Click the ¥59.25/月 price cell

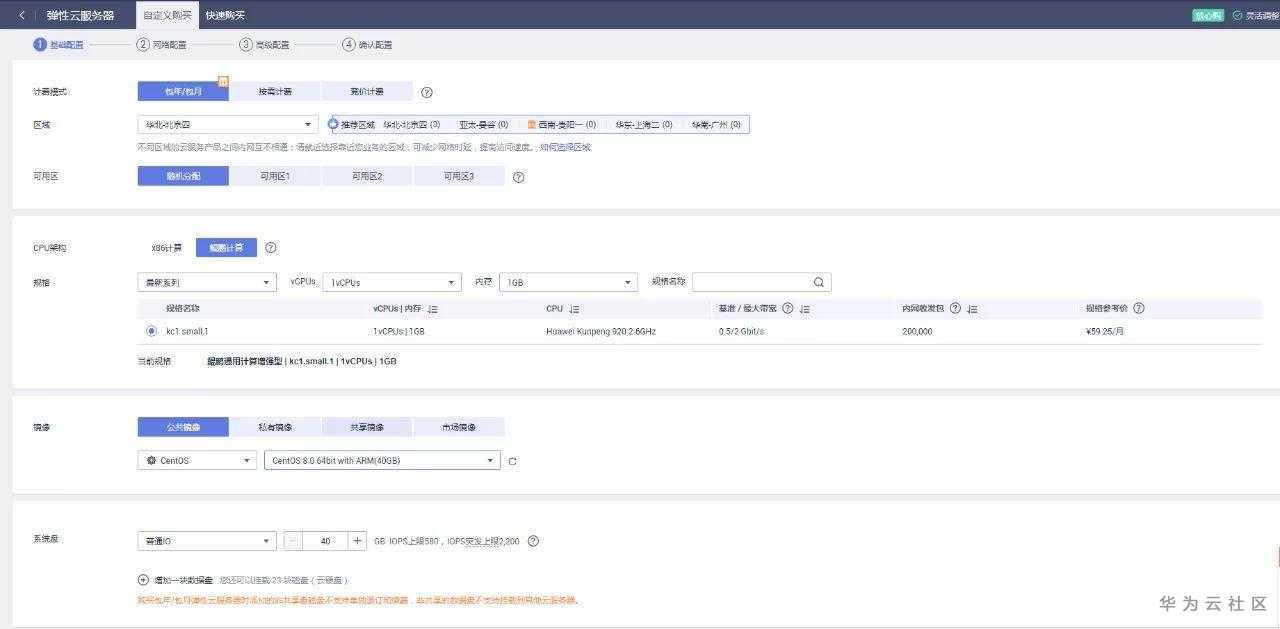(x=1105, y=331)
